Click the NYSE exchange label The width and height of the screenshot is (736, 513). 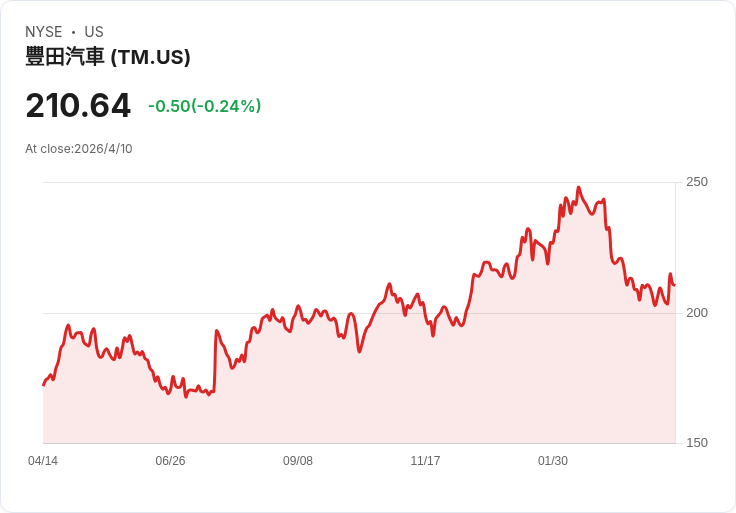[44, 32]
